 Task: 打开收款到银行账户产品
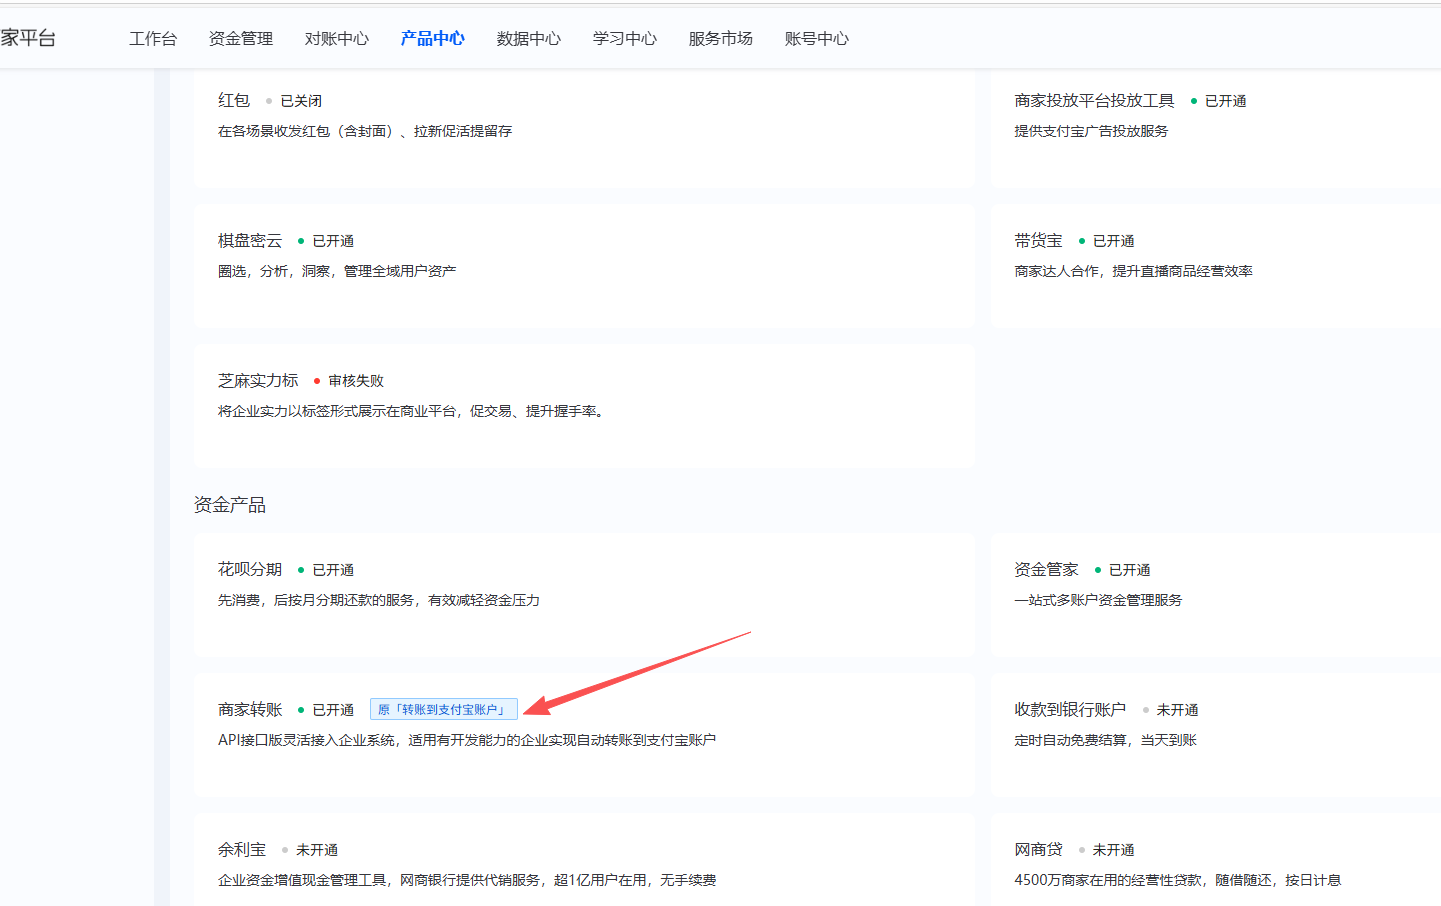(1069, 709)
